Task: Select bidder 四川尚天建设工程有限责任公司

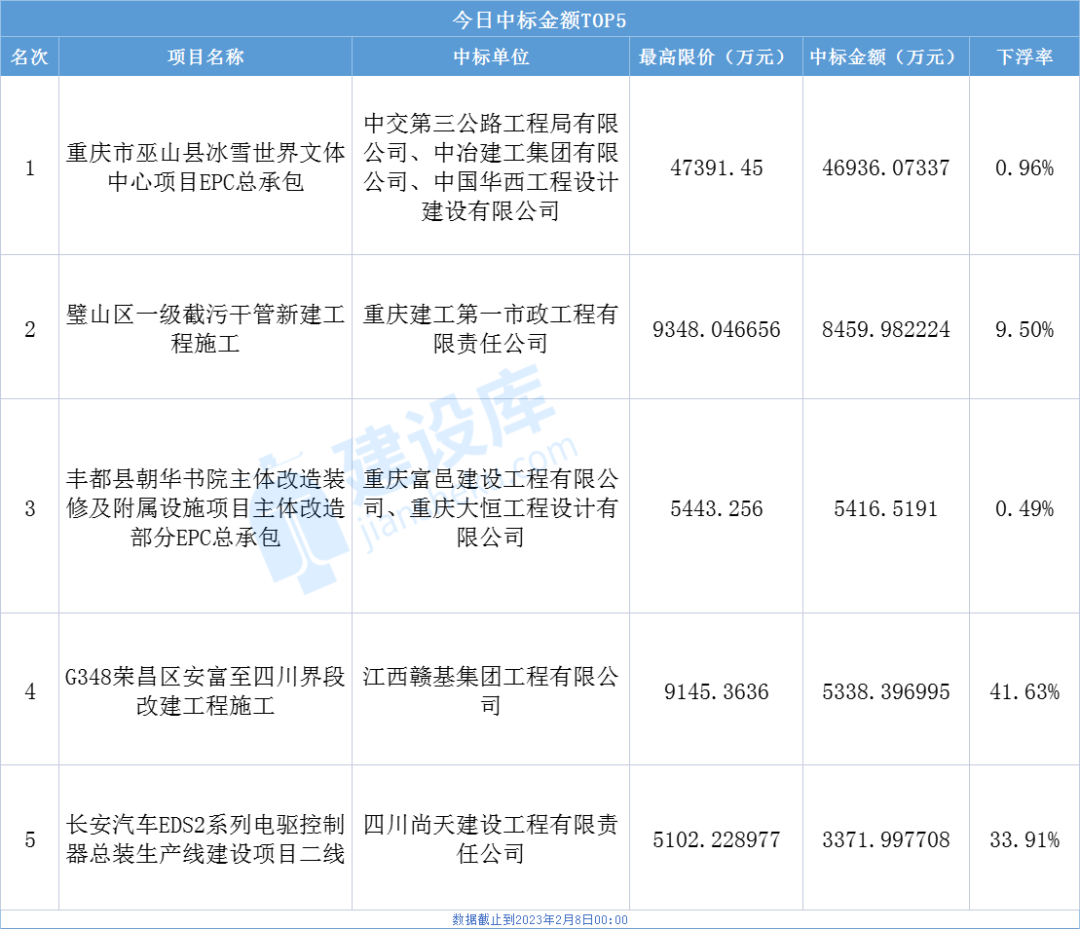Action: point(490,839)
